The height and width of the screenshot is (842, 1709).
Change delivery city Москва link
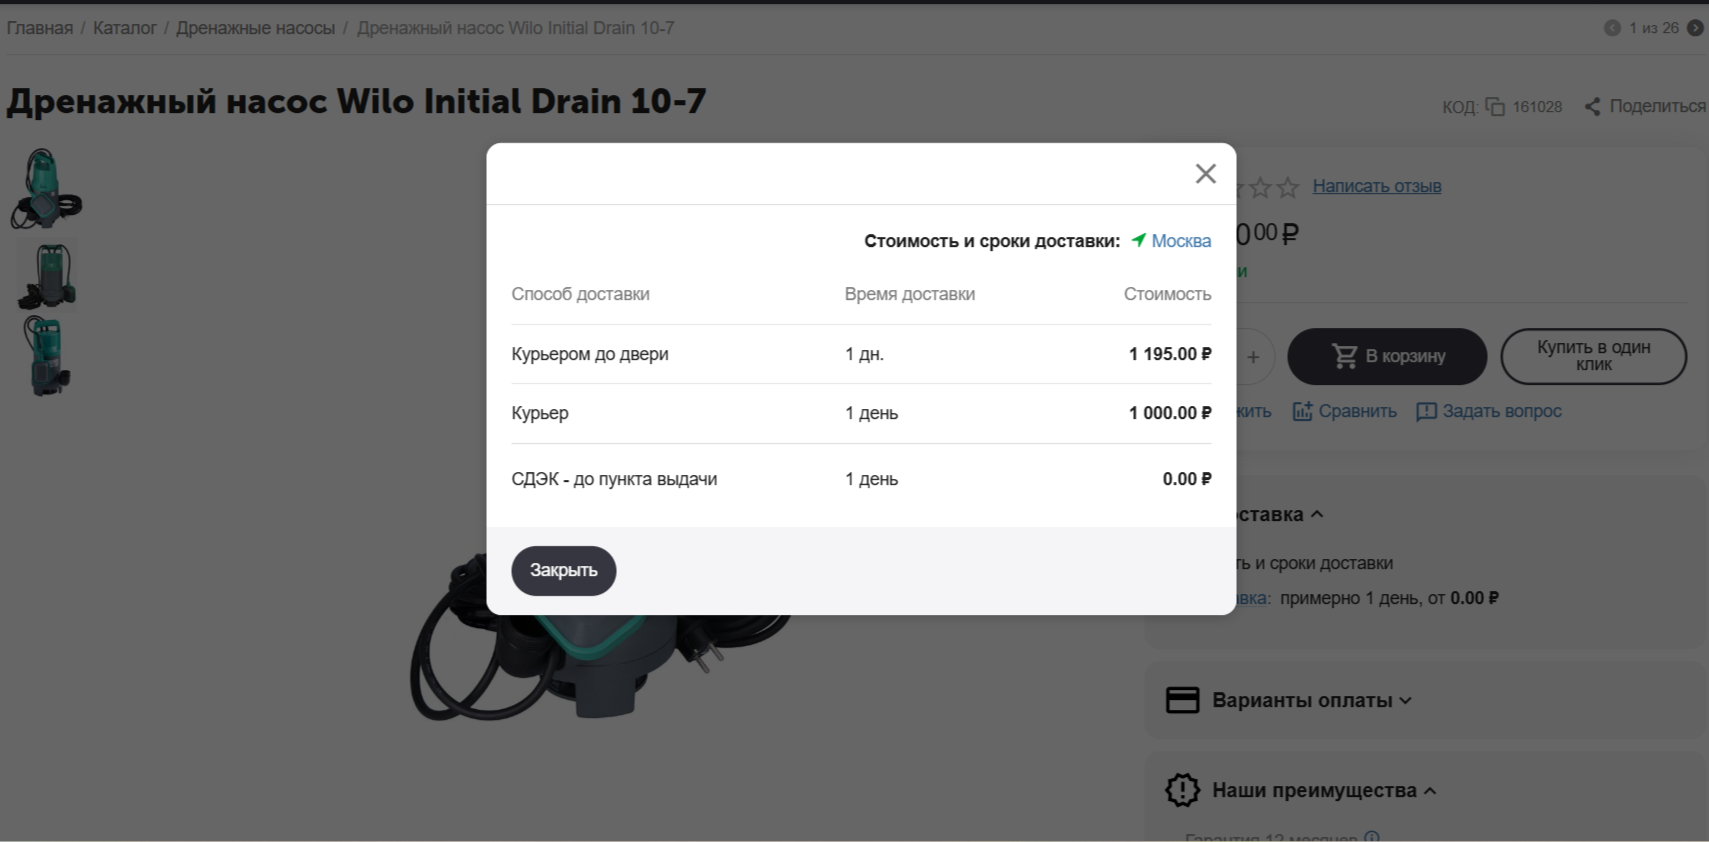click(x=1181, y=241)
